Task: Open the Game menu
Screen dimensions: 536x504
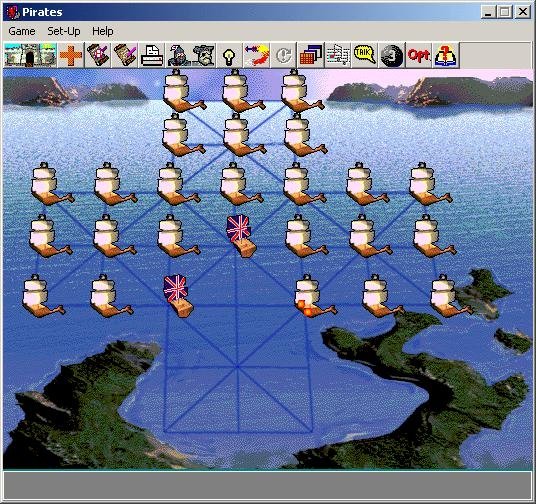Action: tap(22, 31)
